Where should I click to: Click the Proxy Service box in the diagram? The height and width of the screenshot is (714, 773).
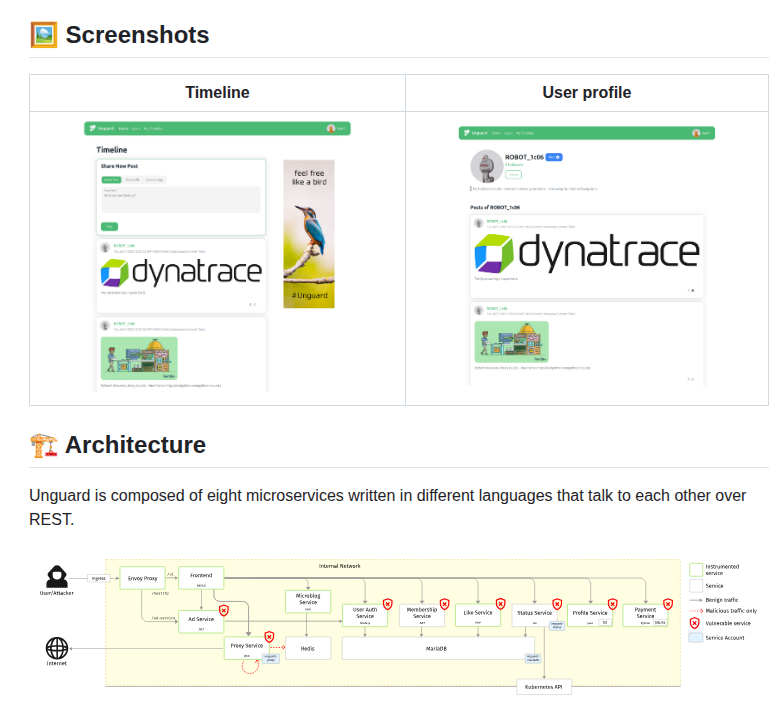coord(246,648)
